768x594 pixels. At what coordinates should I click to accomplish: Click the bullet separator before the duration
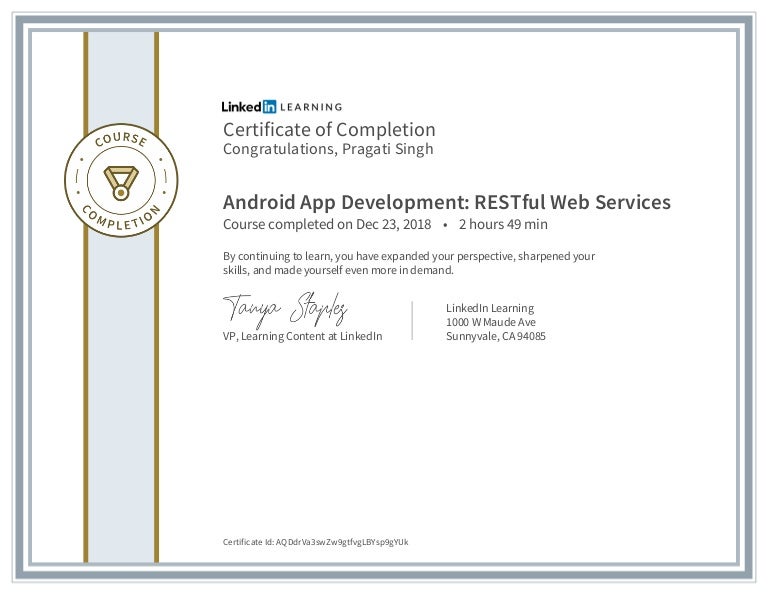point(444,225)
